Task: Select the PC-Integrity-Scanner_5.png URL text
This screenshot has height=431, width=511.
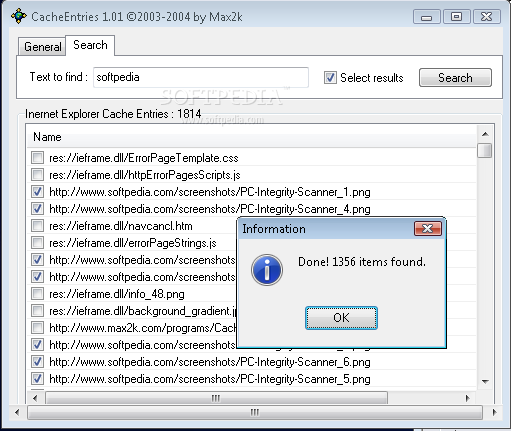Action: click(210, 379)
